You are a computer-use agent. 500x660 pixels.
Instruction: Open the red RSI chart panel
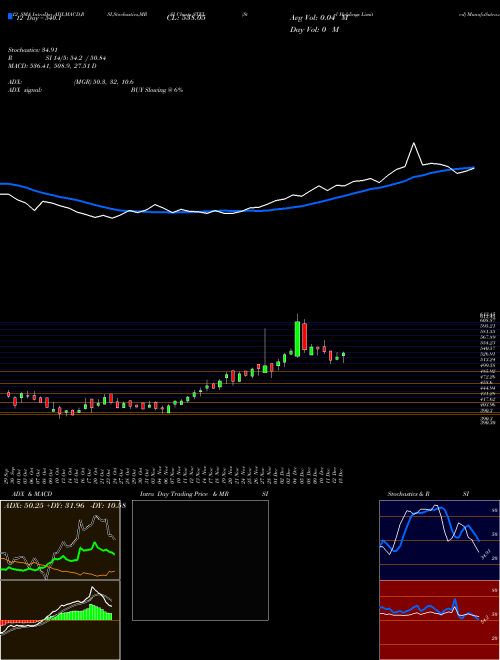(x=439, y=620)
